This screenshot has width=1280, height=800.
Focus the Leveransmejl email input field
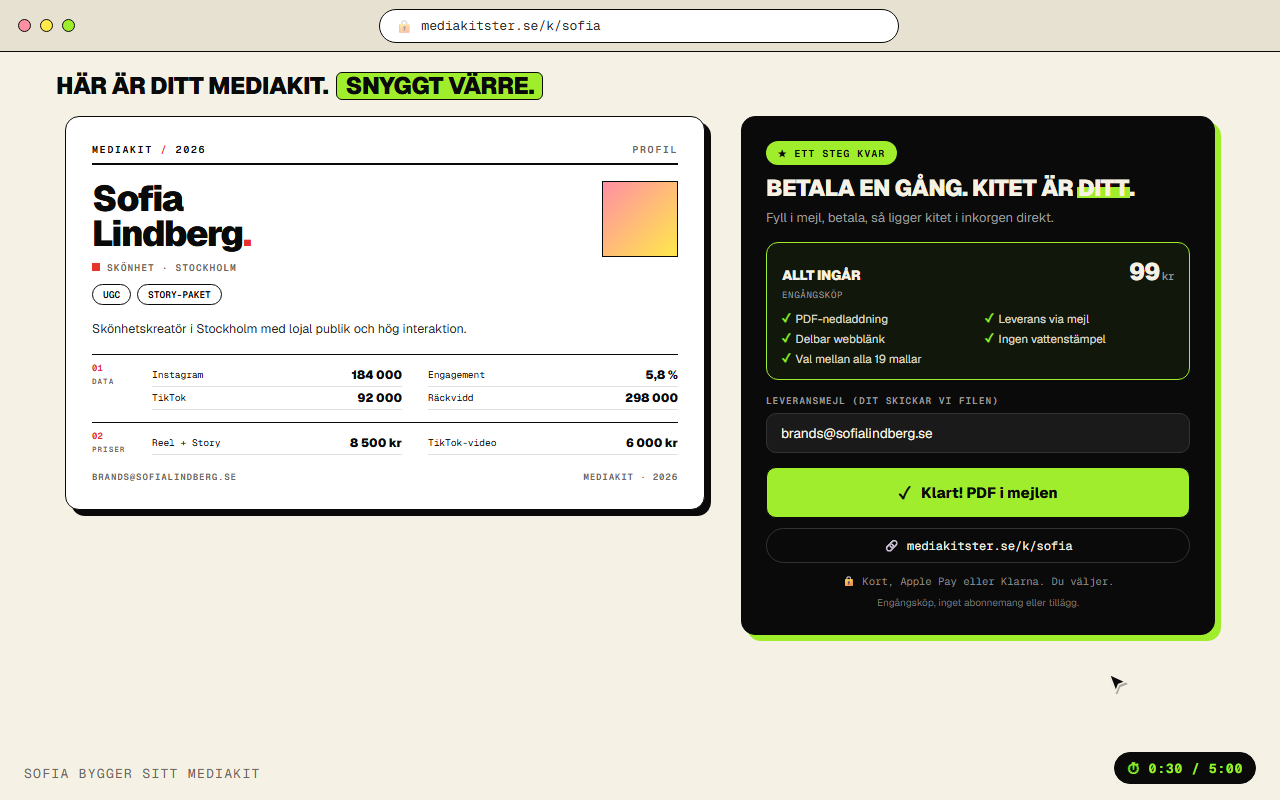click(978, 433)
